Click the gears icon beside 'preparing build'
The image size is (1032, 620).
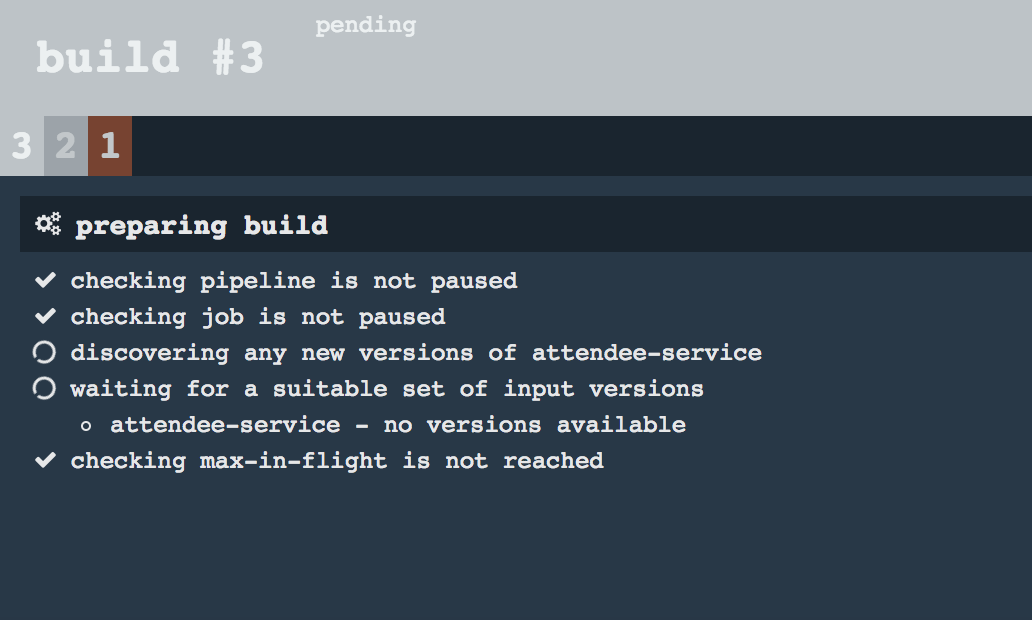click(x=47, y=224)
